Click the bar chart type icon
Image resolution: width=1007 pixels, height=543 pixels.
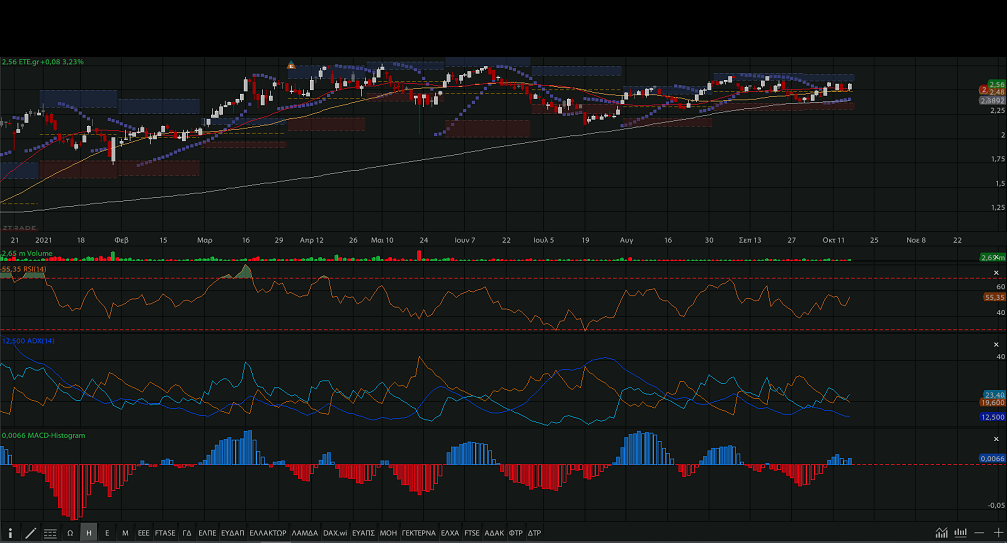pyautogui.click(x=960, y=533)
